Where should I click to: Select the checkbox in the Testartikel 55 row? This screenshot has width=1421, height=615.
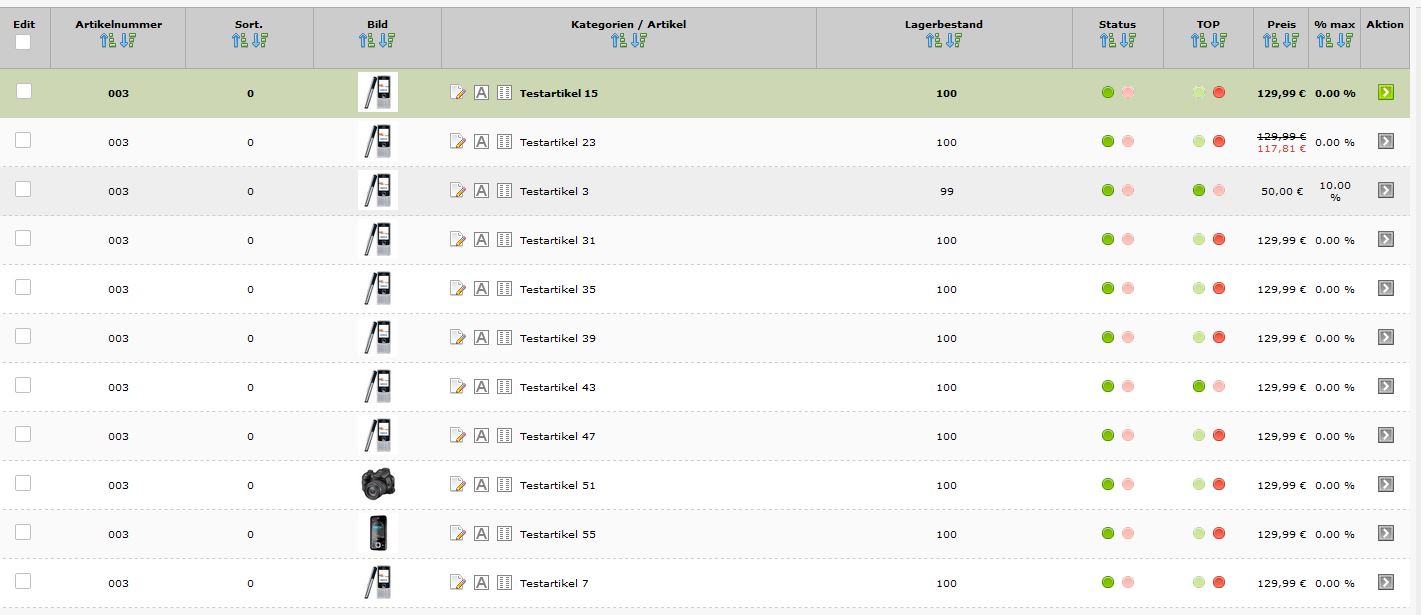tap(23, 533)
